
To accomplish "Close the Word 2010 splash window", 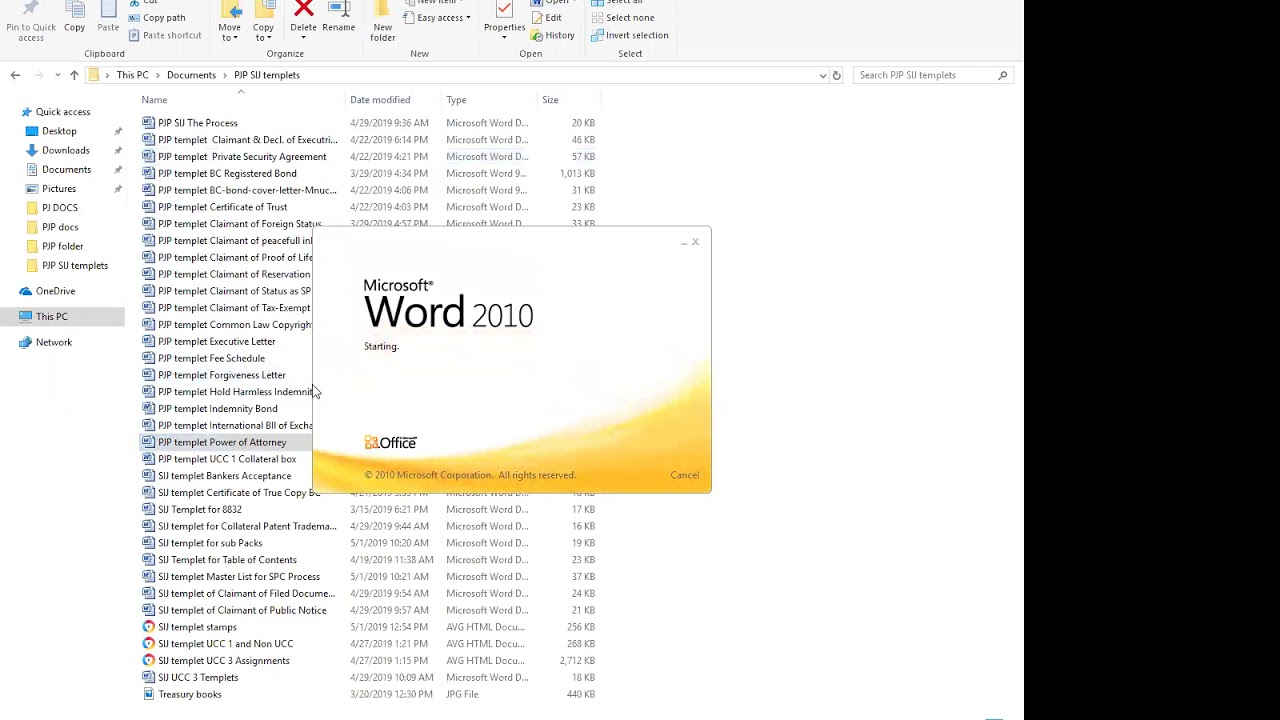I will pos(695,241).
